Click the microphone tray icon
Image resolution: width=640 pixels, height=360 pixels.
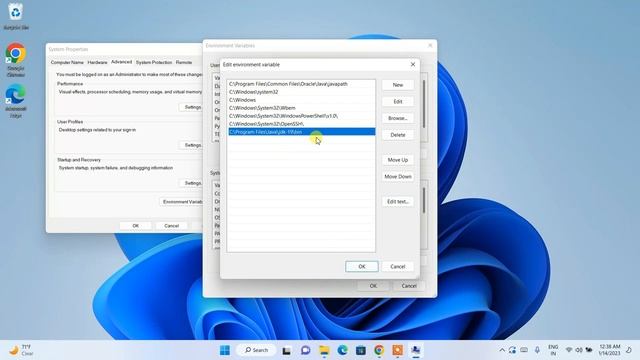(537, 350)
